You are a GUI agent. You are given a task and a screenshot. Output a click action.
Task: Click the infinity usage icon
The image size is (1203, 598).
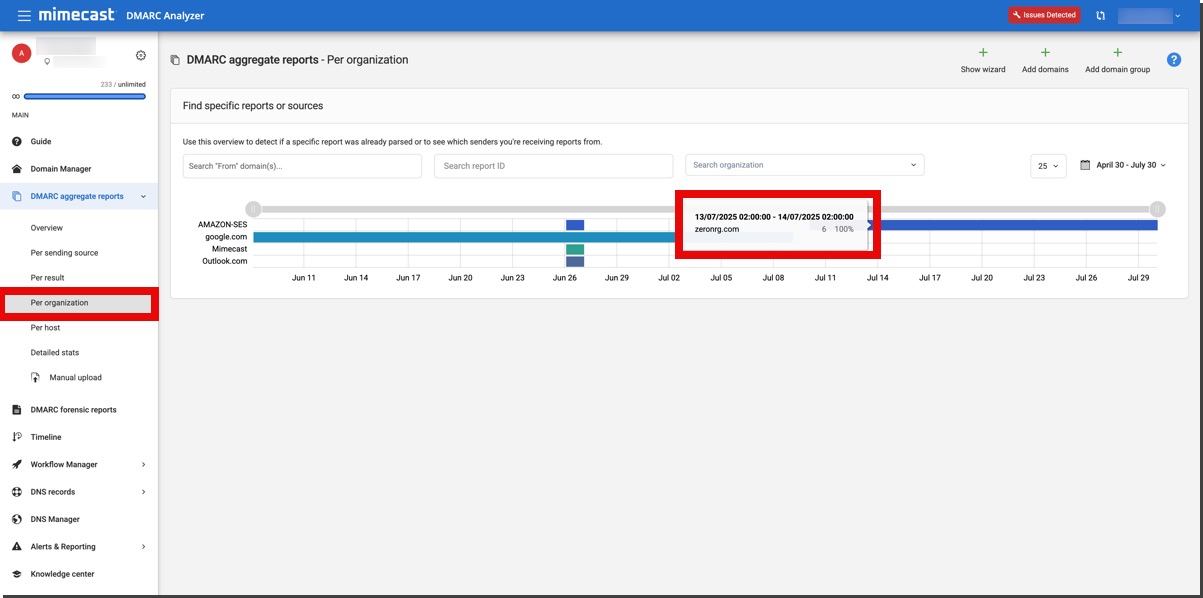[x=16, y=97]
